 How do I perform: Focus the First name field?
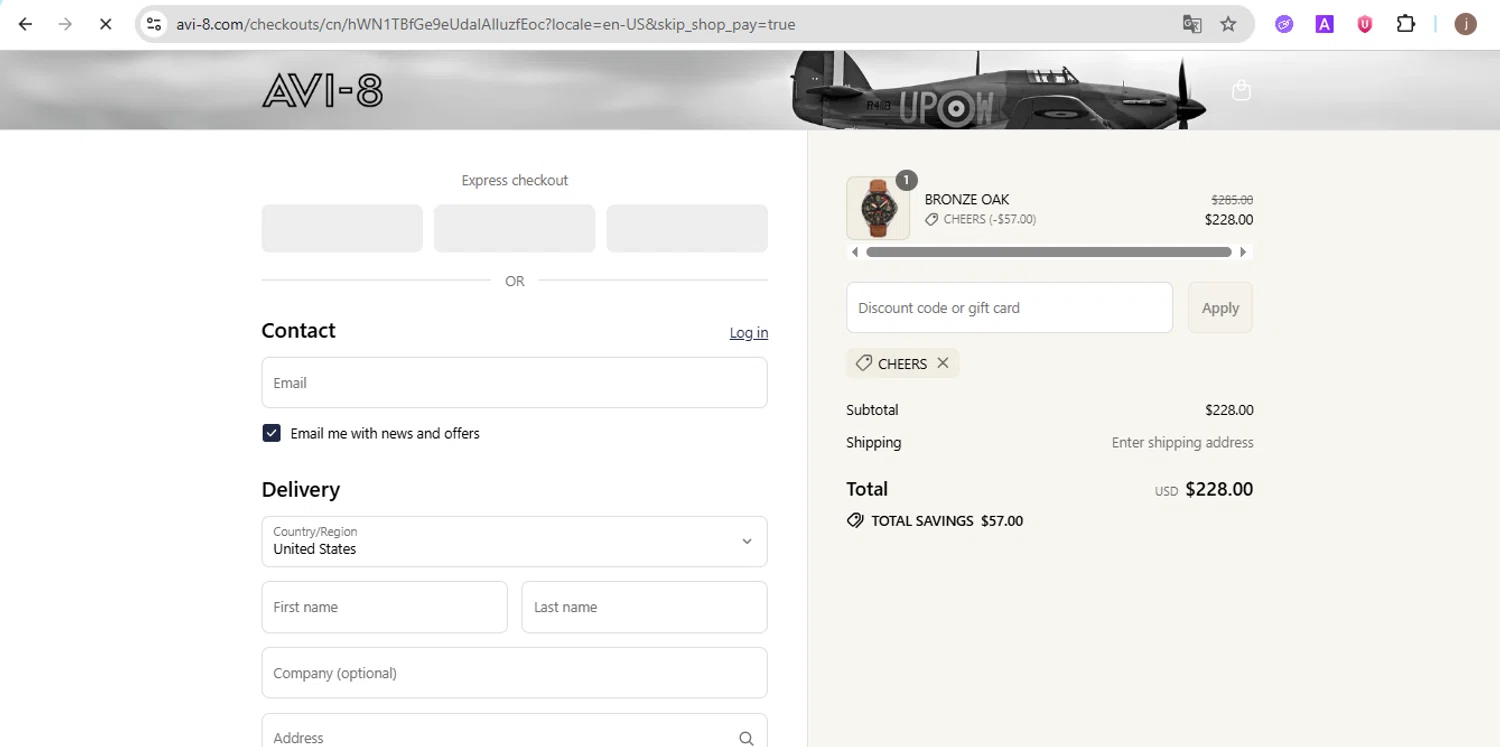[384, 607]
